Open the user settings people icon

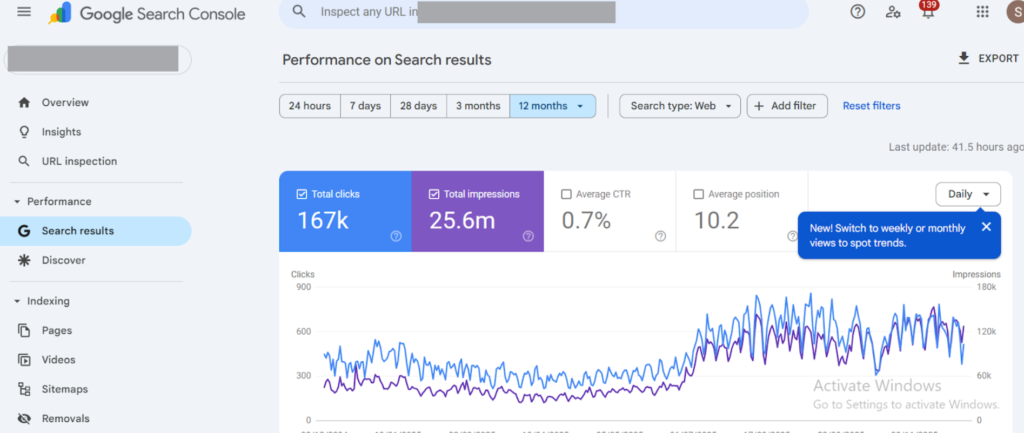893,12
